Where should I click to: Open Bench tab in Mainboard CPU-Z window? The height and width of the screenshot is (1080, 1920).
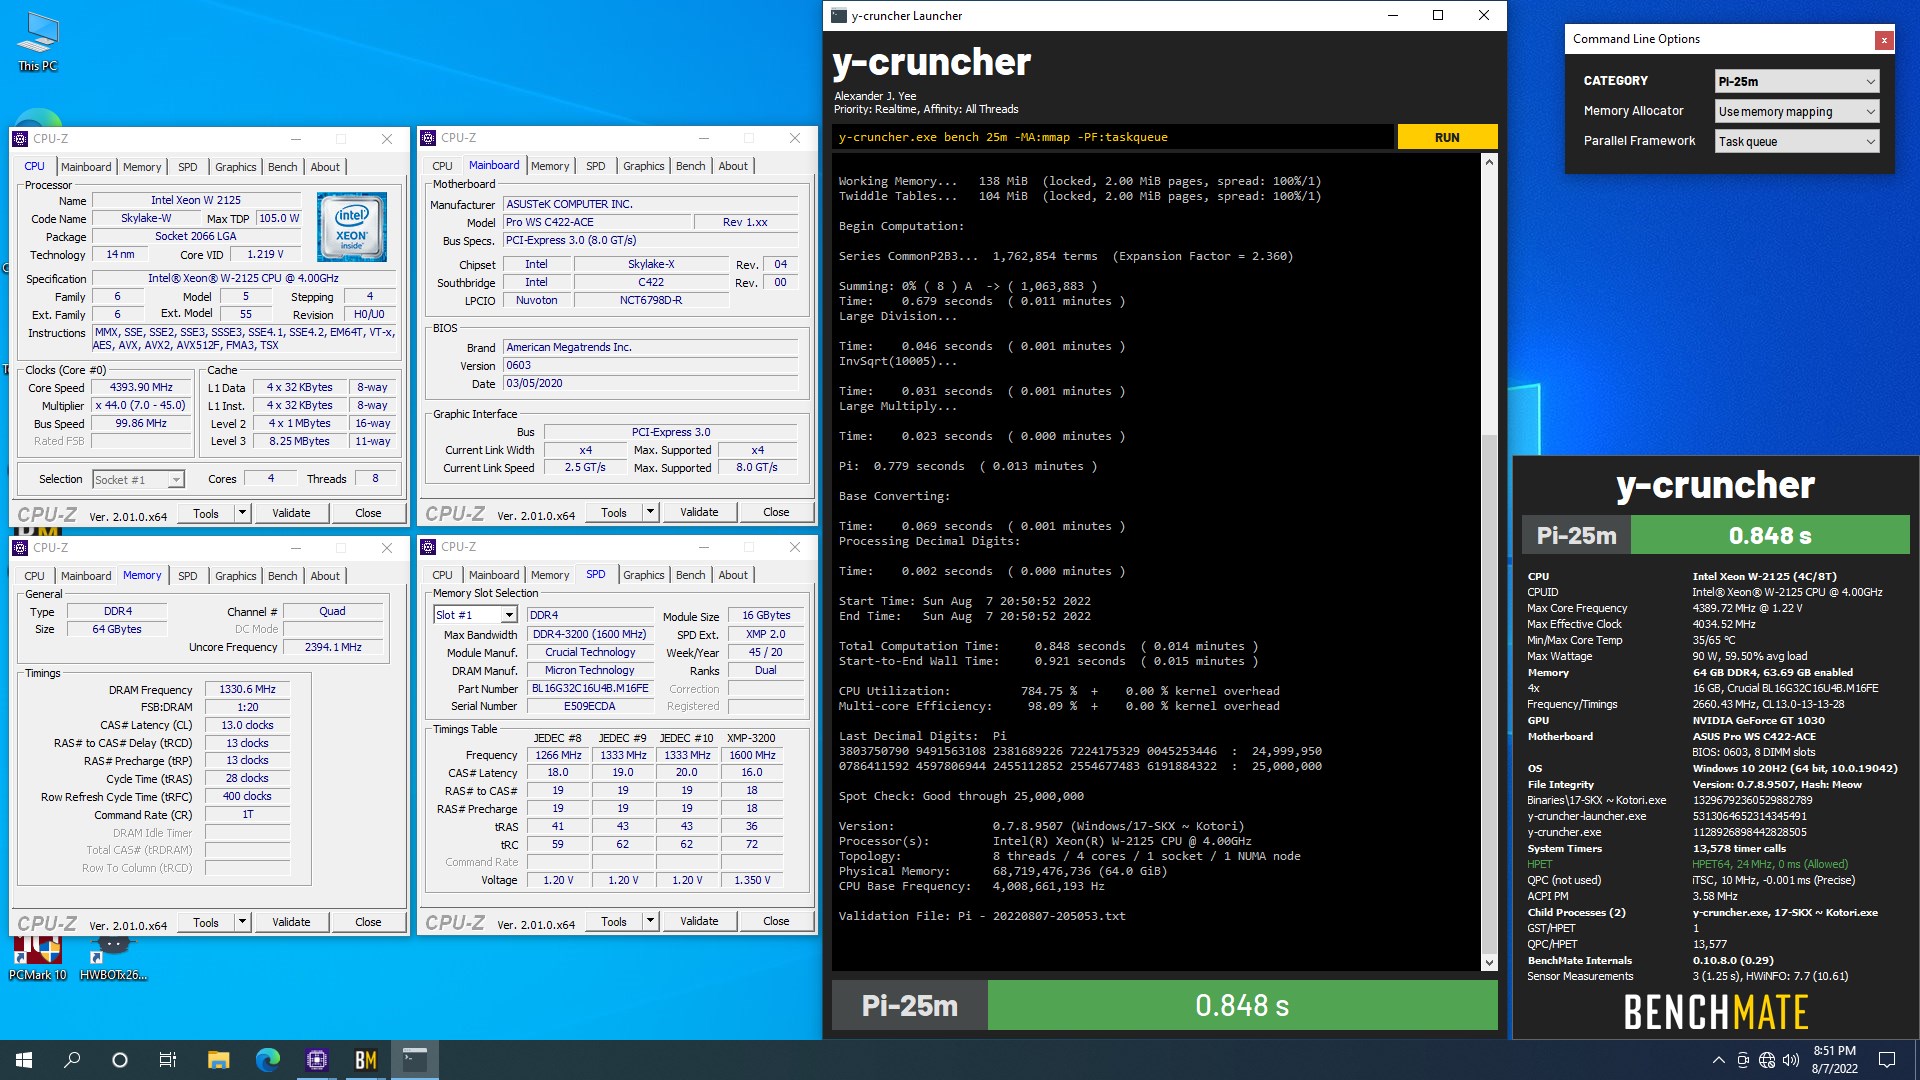(690, 166)
